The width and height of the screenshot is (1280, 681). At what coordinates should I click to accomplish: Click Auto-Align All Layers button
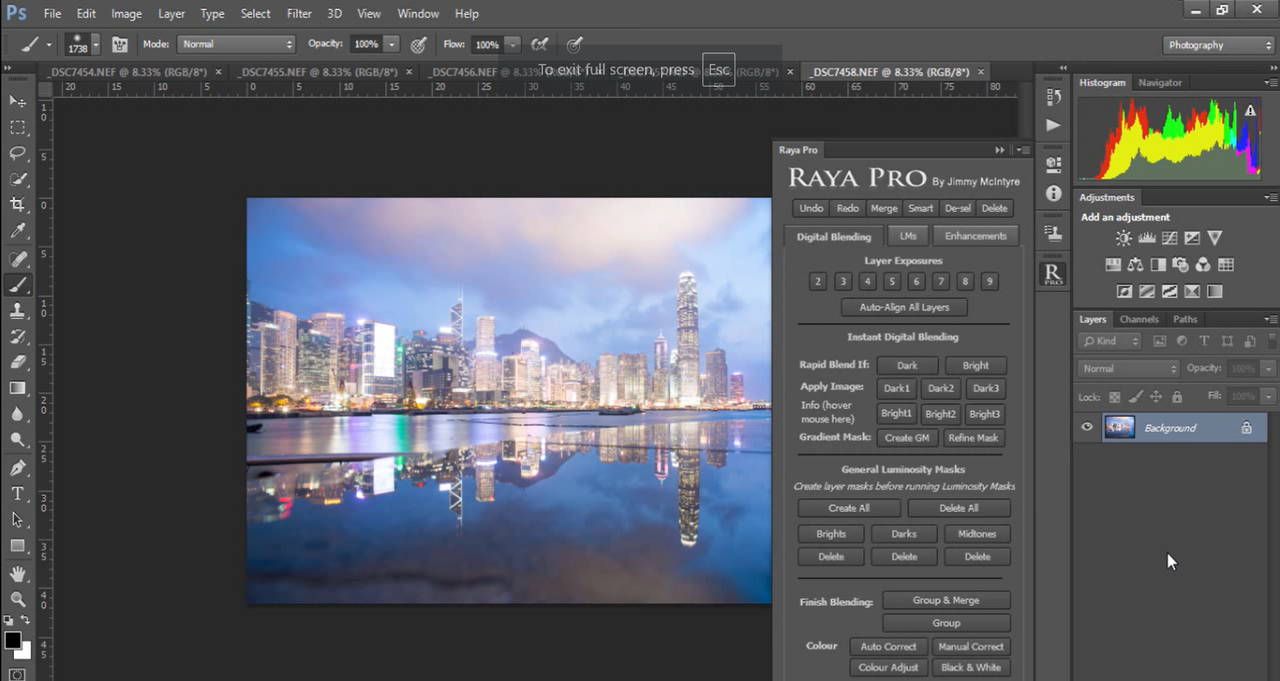[904, 307]
